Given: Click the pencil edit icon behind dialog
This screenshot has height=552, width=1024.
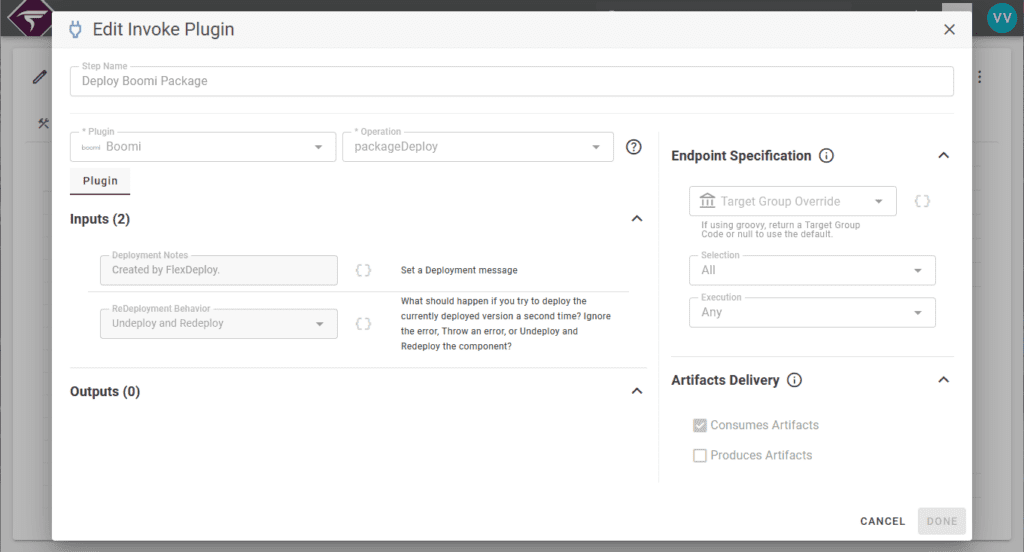Looking at the screenshot, I should pyautogui.click(x=40, y=77).
